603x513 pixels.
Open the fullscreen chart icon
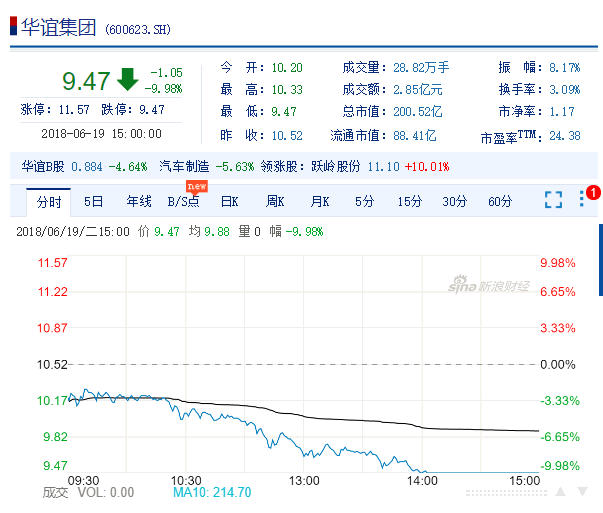pos(553,200)
